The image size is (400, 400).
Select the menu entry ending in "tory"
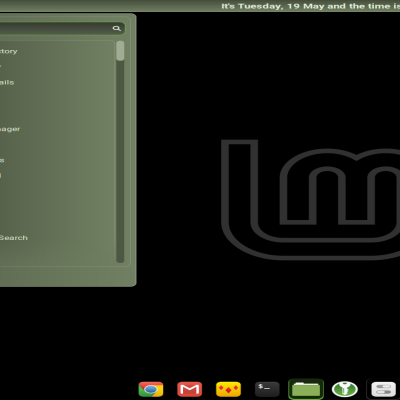[x=8, y=51]
